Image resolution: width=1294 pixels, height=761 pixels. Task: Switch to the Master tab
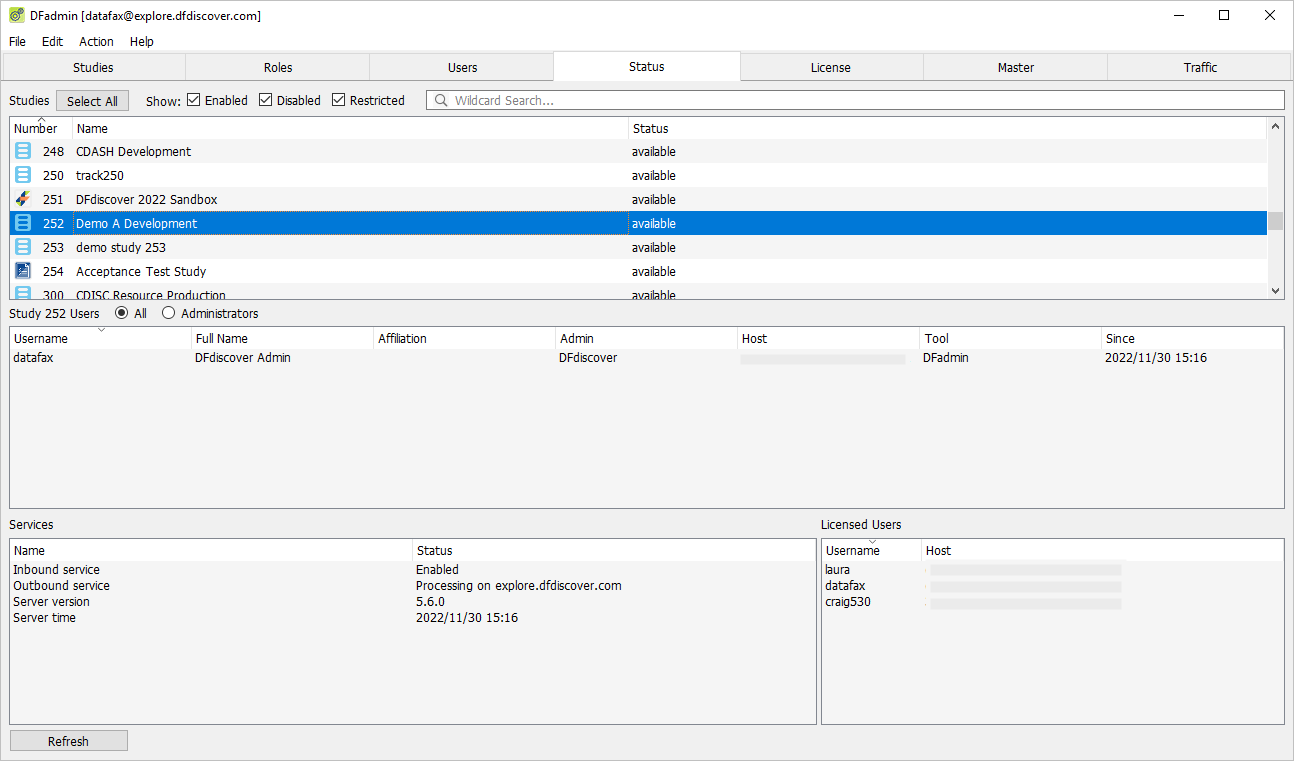click(x=1016, y=67)
